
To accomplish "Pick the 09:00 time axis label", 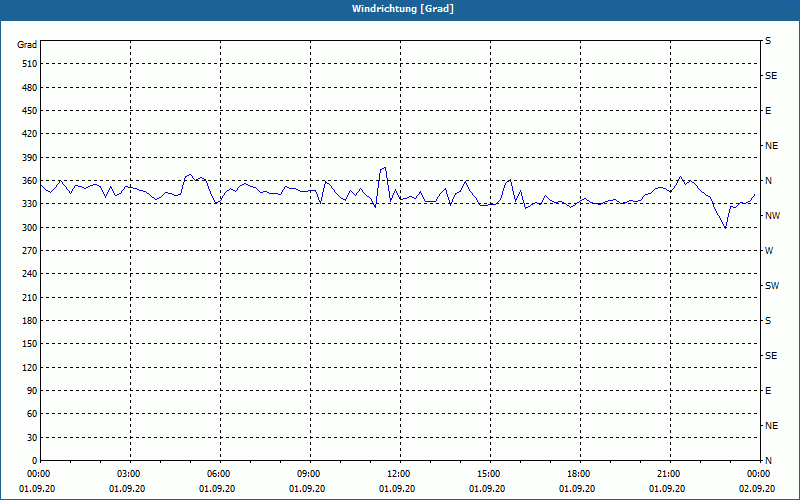I will [308, 474].
